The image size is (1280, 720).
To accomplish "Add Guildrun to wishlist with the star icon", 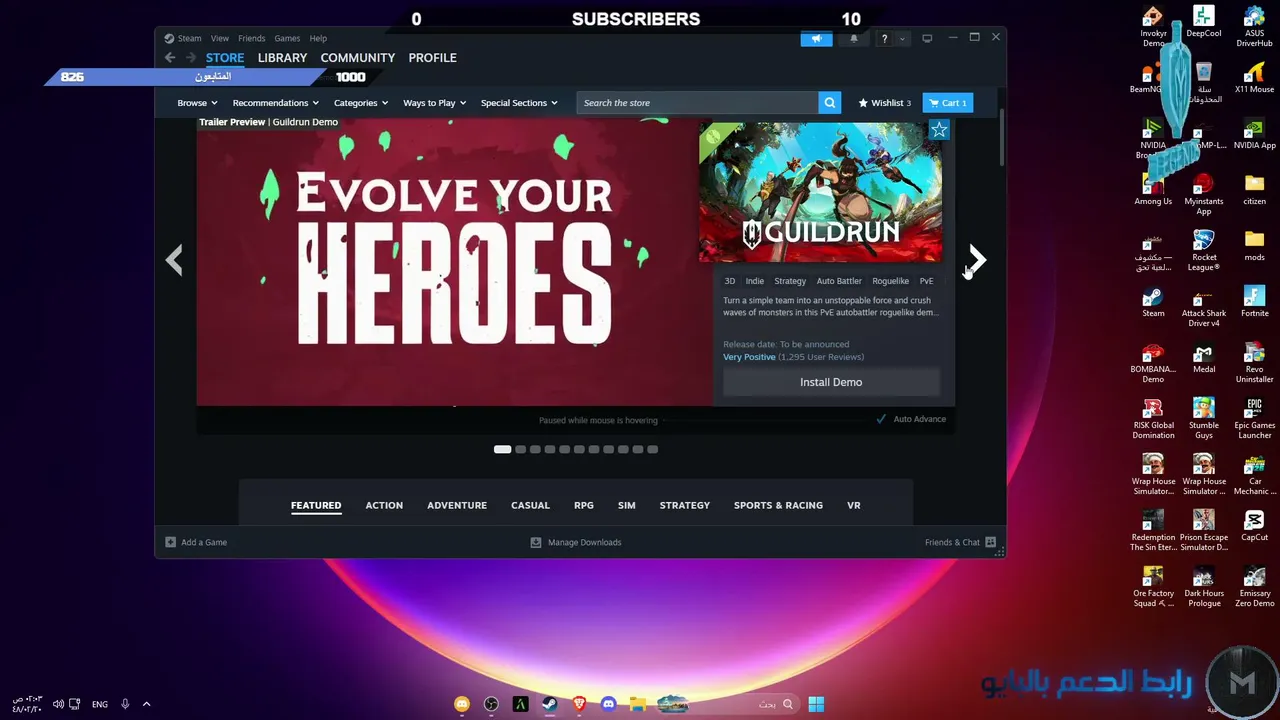I will click(x=939, y=130).
